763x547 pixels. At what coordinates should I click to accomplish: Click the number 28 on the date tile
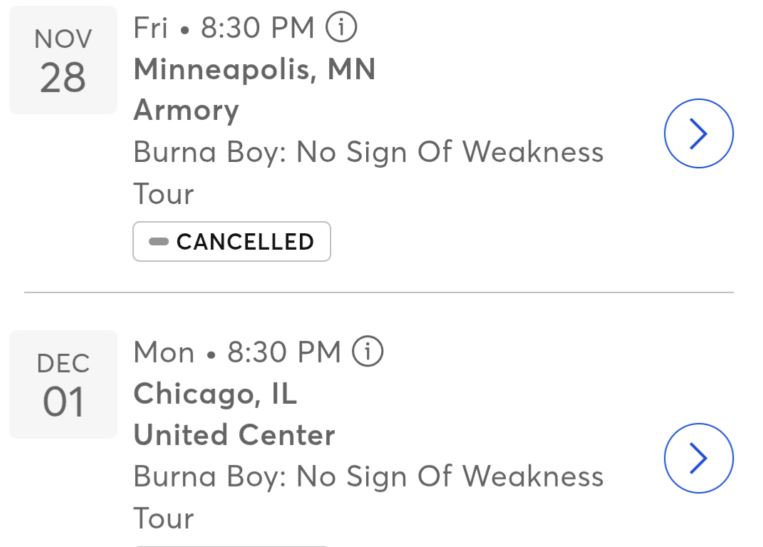63,78
